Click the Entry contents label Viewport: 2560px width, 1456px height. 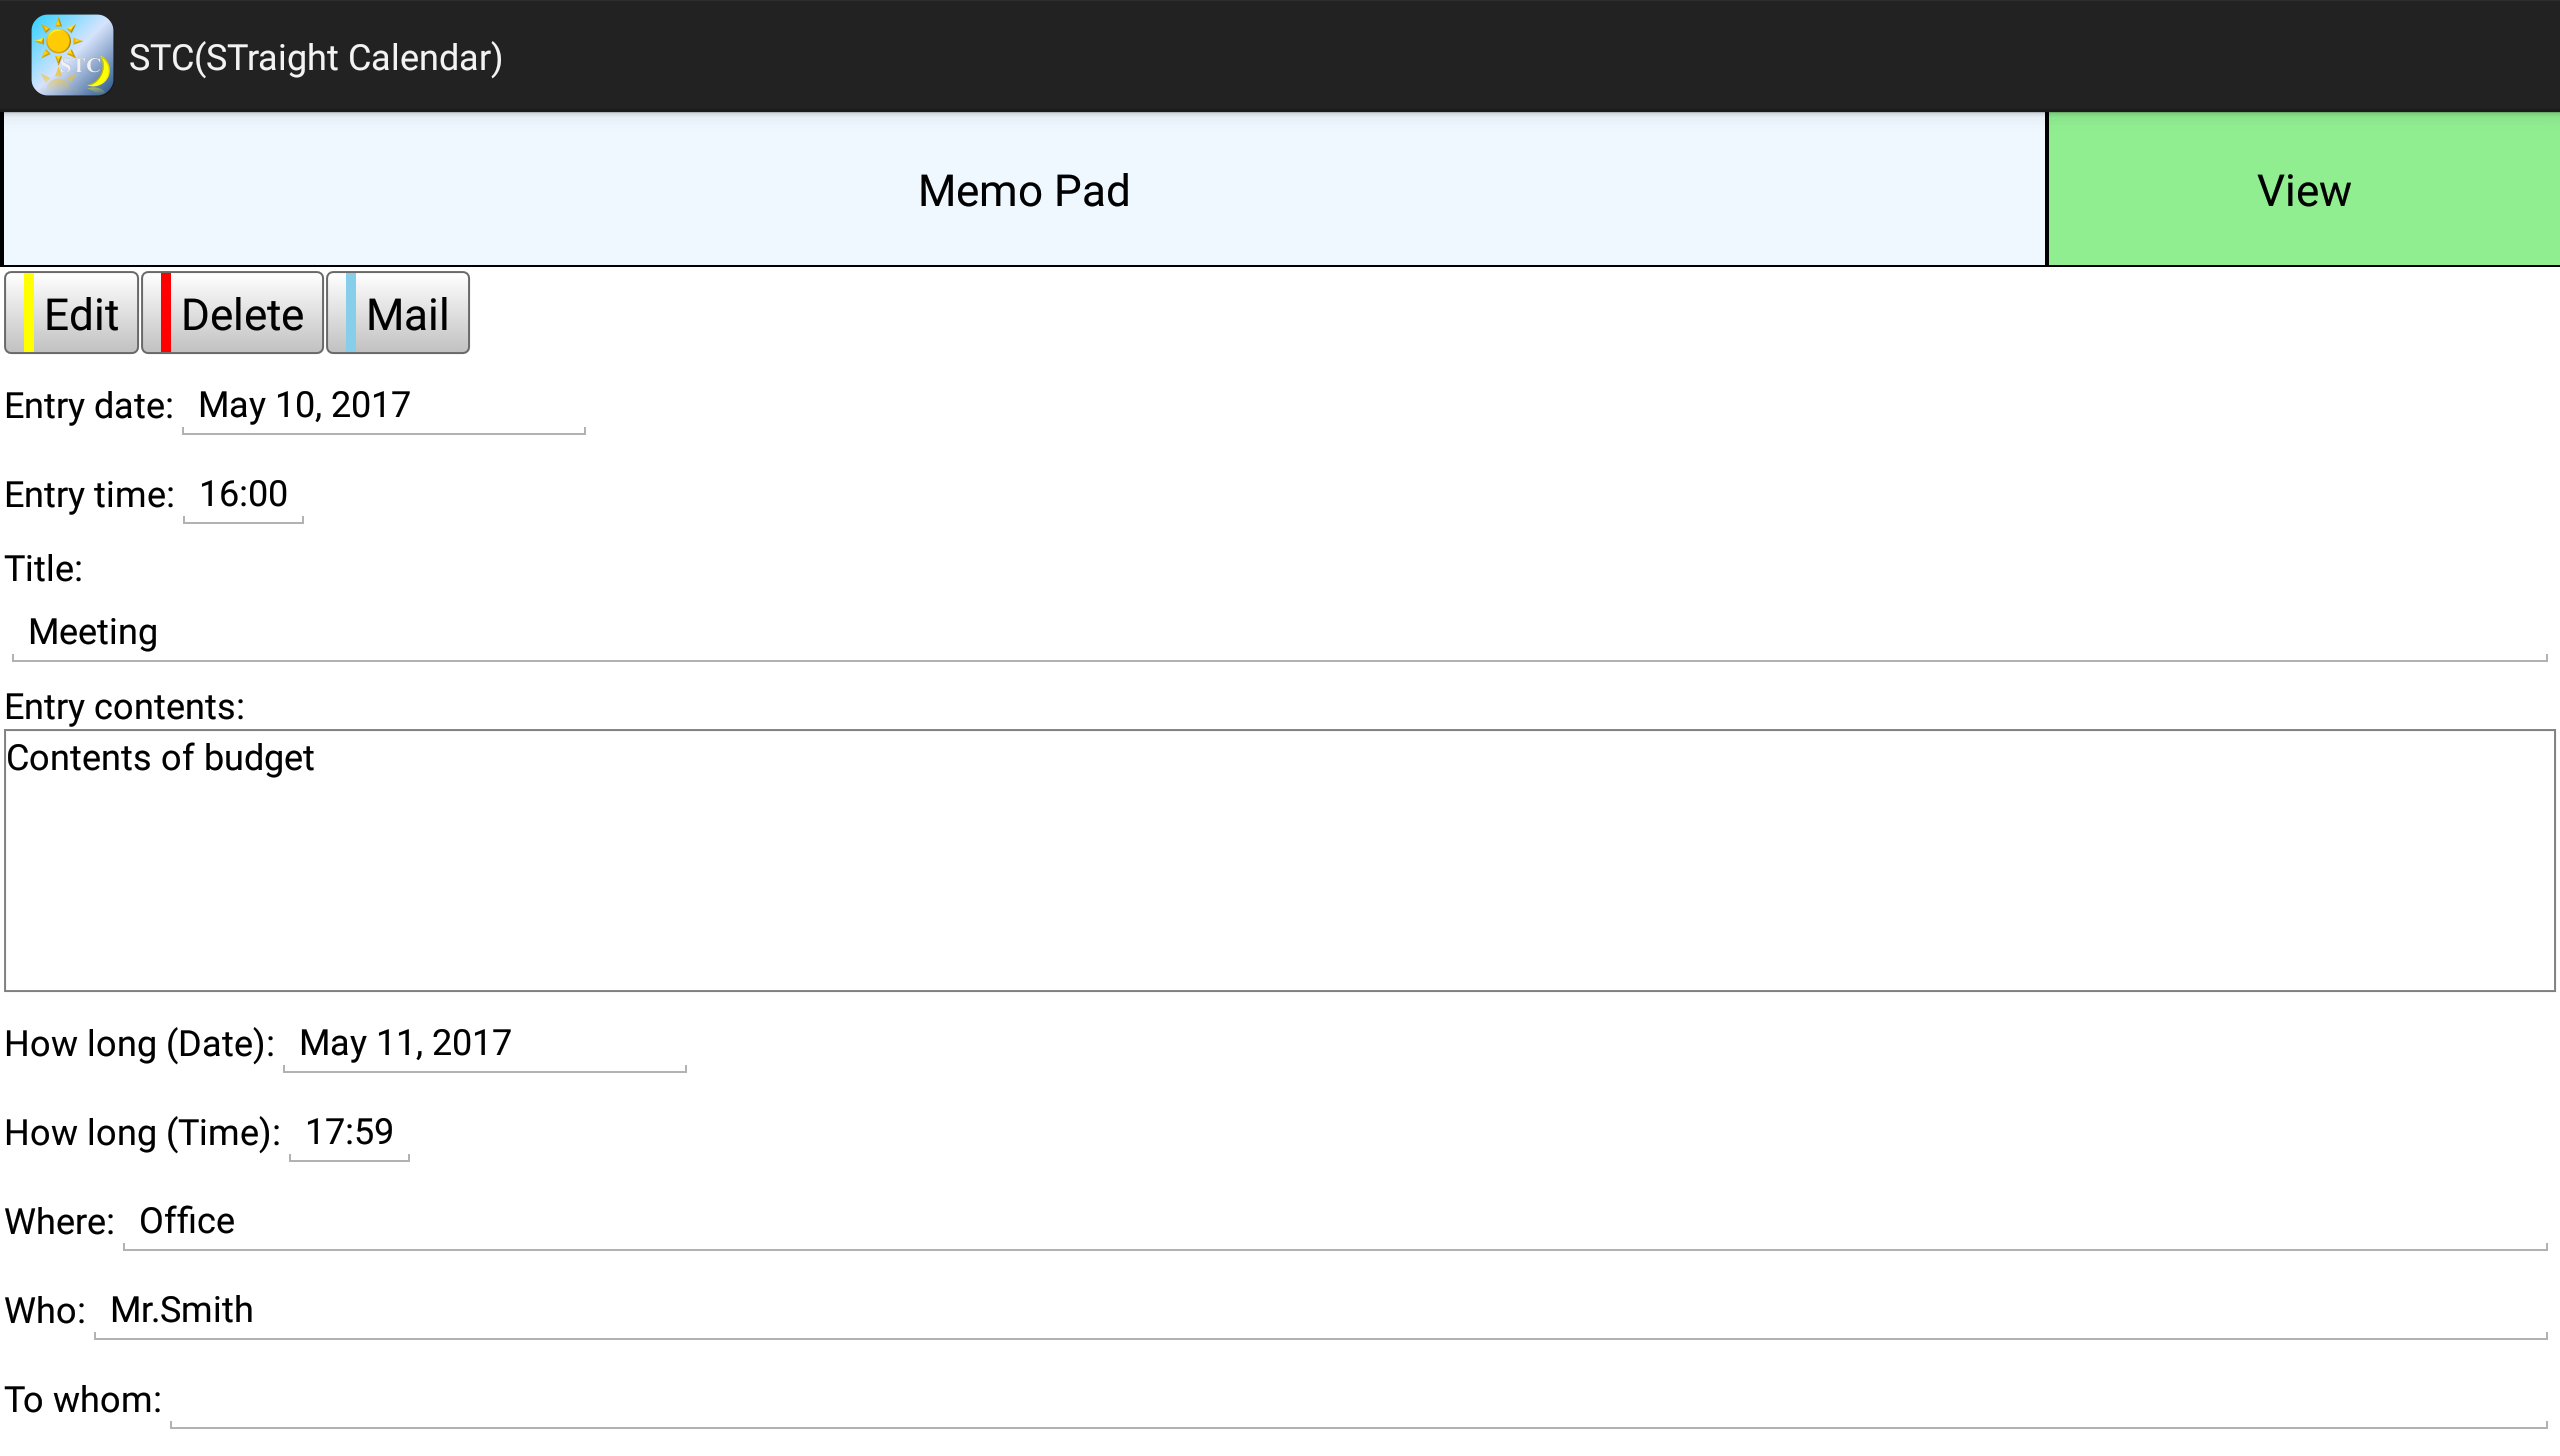(x=125, y=707)
